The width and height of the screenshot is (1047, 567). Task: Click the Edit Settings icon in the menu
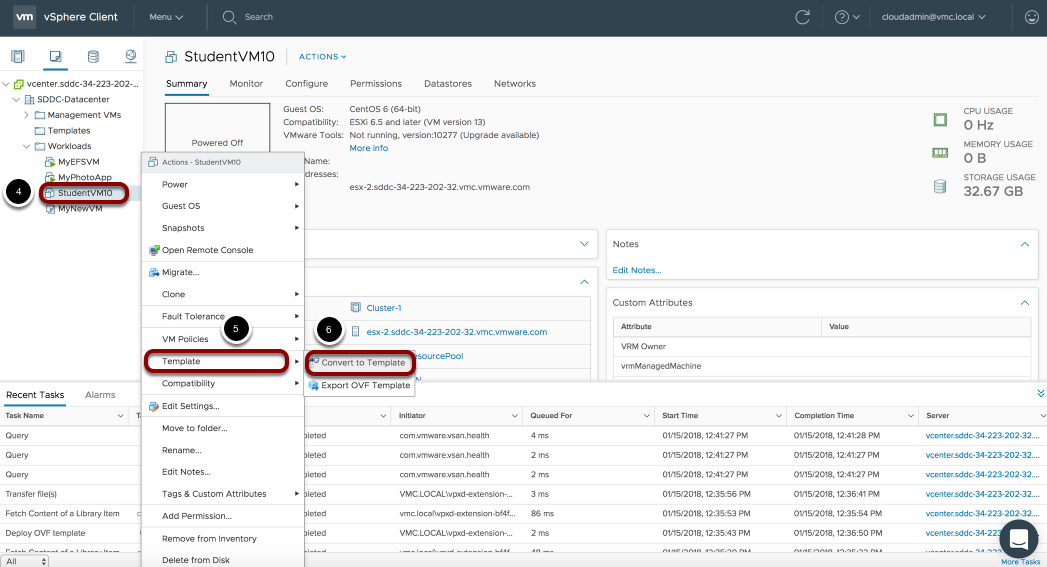tap(154, 406)
